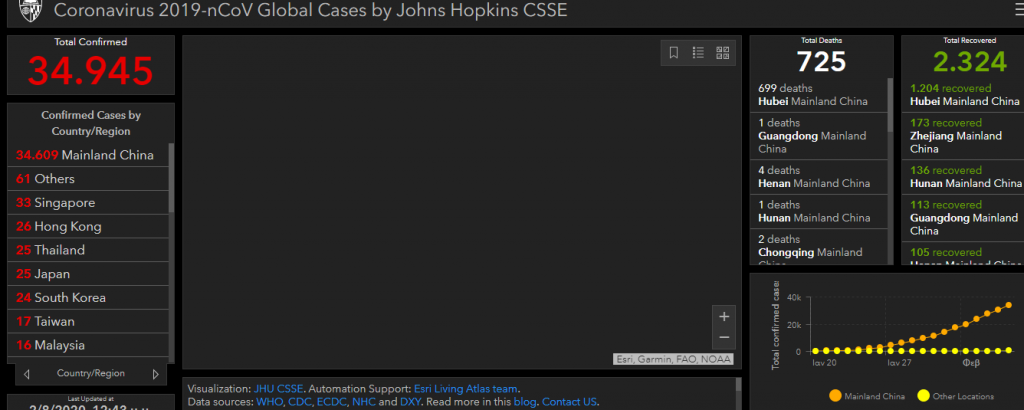
Task: Zoom out on the map
Action: [x=724, y=338]
